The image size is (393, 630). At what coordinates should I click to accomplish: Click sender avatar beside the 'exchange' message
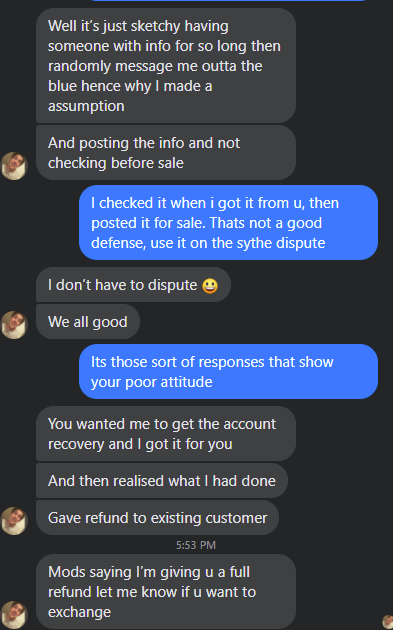[x=14, y=615]
